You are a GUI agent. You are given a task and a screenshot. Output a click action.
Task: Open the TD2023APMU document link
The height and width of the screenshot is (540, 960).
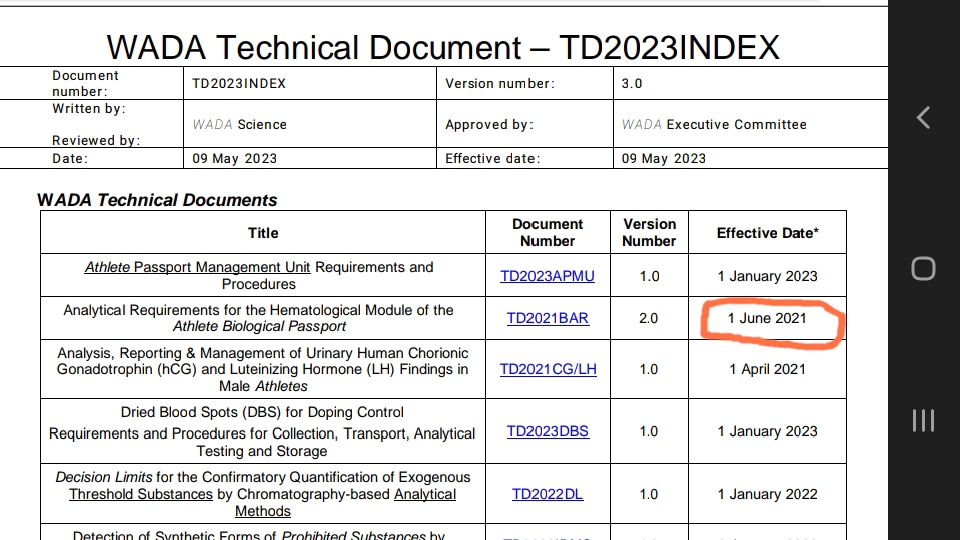pyautogui.click(x=547, y=276)
